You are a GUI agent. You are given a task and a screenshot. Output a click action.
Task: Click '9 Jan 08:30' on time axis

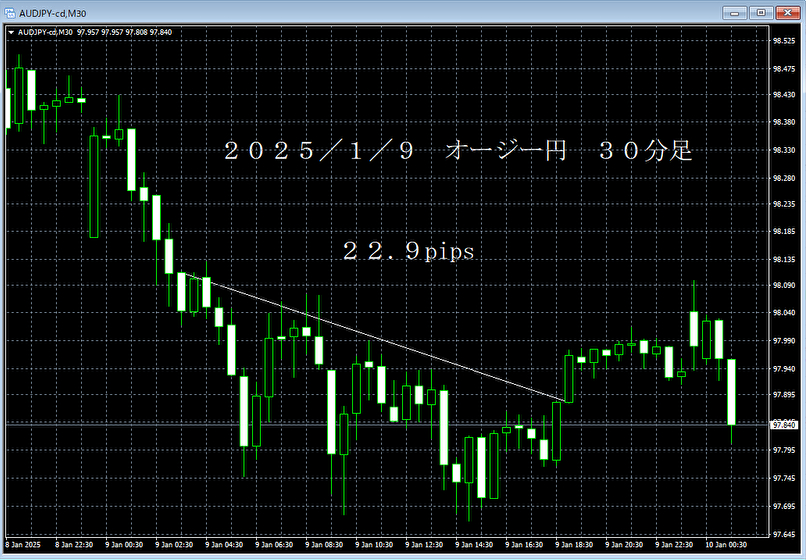pos(322,545)
